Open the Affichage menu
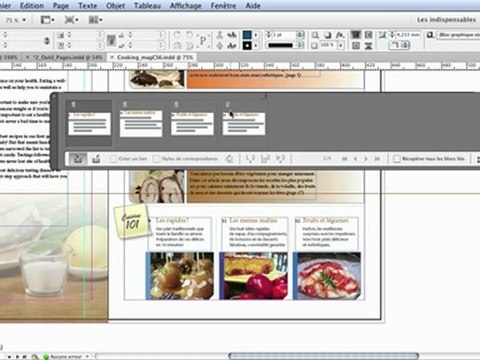This screenshot has height=360, width=480. coord(186,6)
